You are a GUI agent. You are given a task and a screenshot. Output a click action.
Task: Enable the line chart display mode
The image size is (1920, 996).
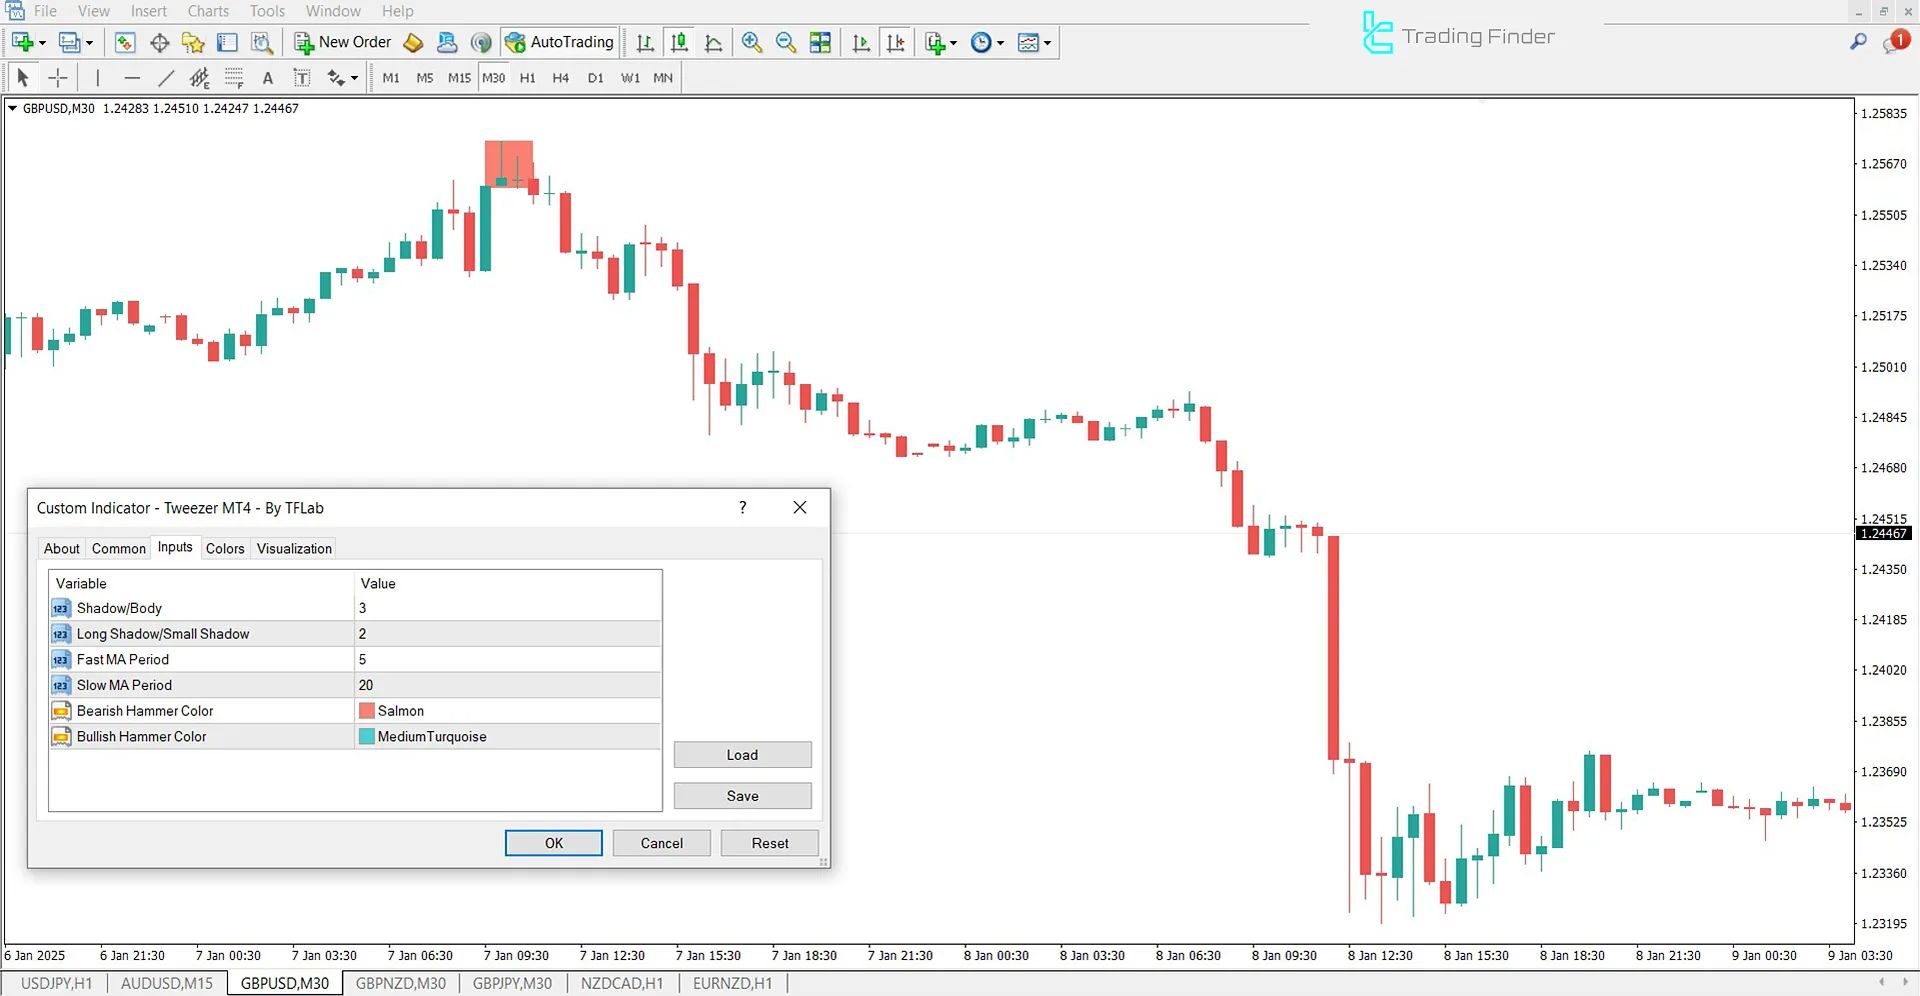(713, 42)
